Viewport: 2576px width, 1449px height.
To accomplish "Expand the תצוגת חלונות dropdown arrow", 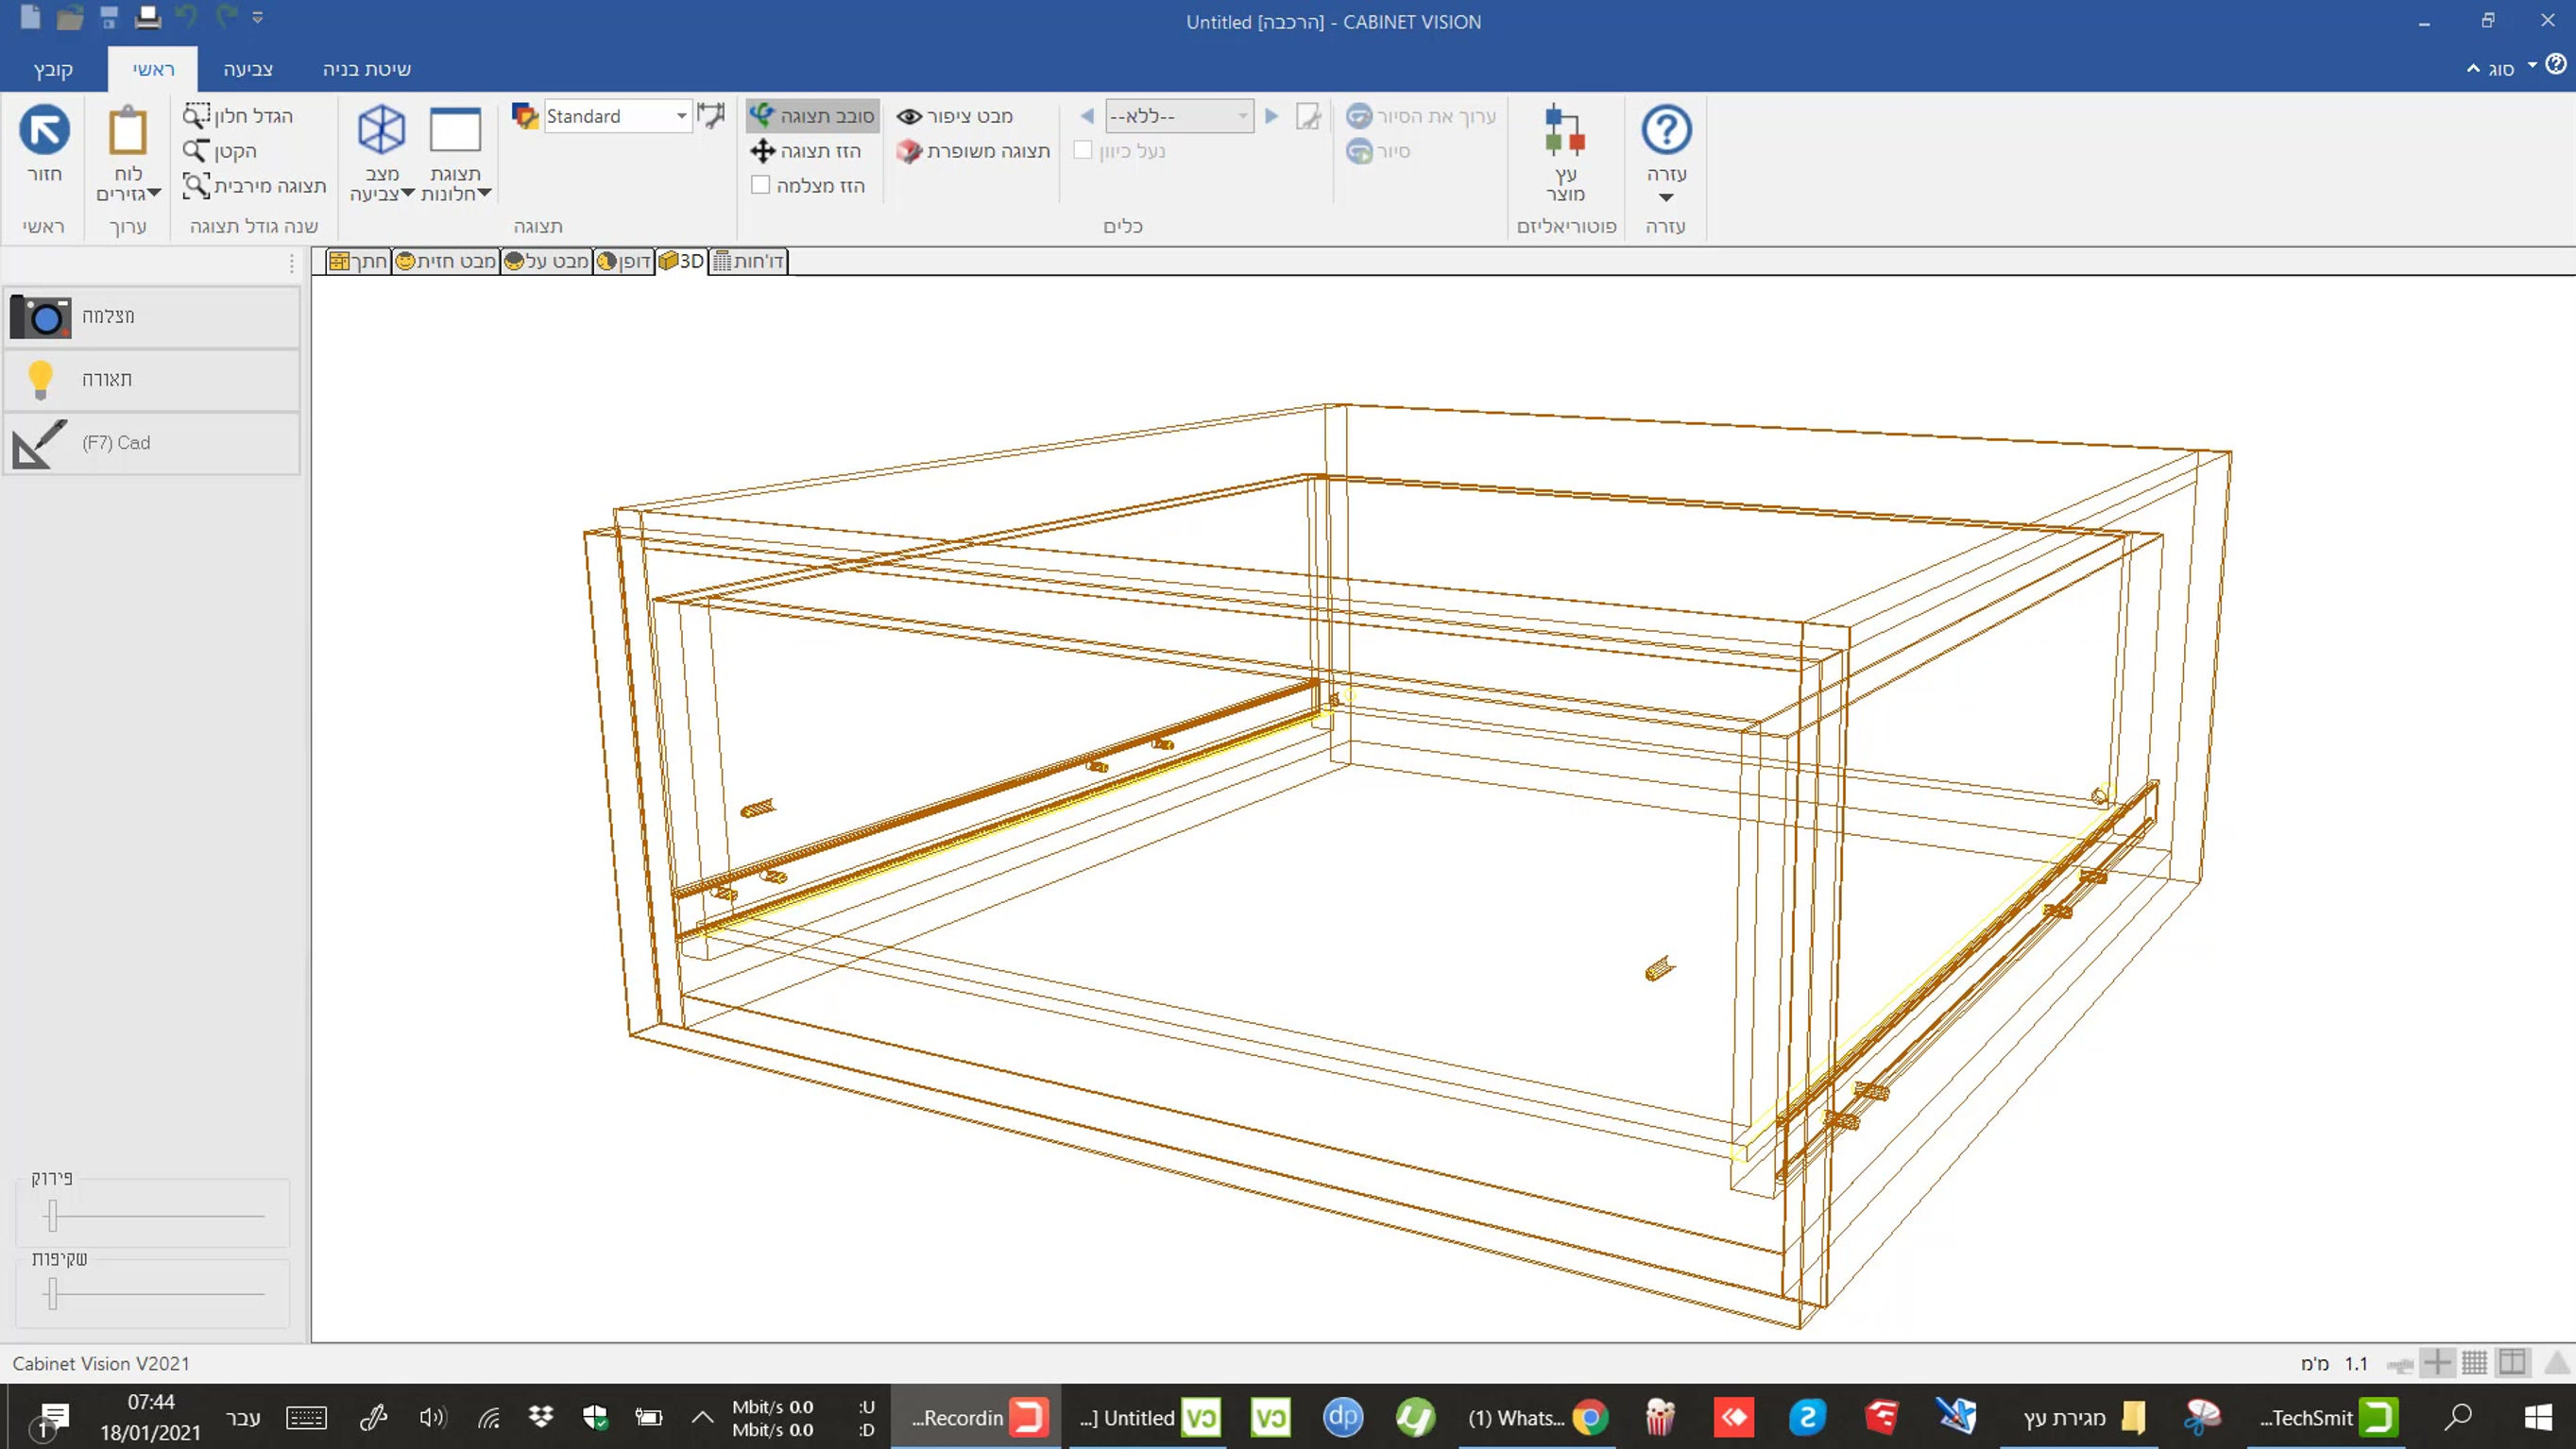I will [484, 193].
